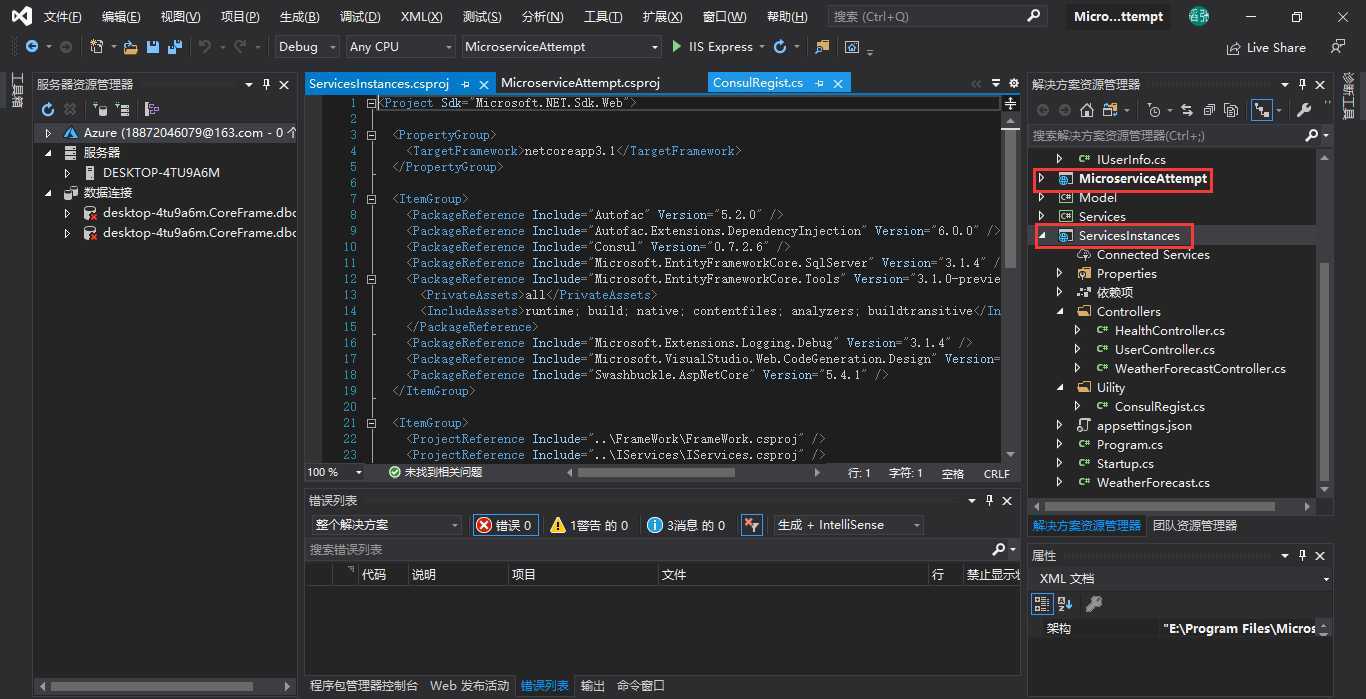Collapse the ServicesInstances project node
Viewport: 1366px width, 699px height.
pos(1041,236)
